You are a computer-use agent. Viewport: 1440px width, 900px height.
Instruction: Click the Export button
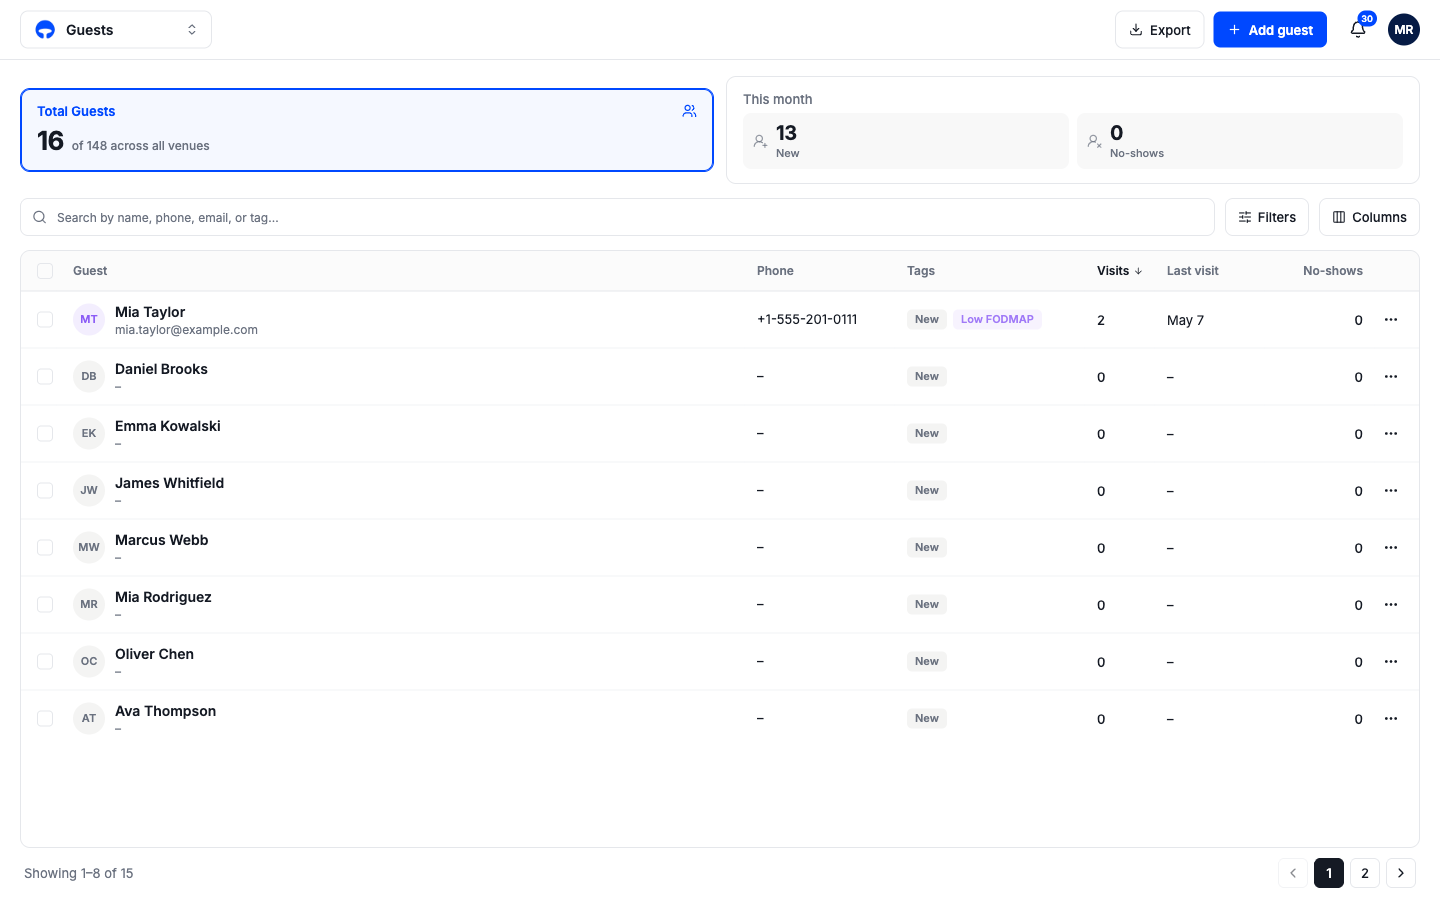click(1160, 30)
